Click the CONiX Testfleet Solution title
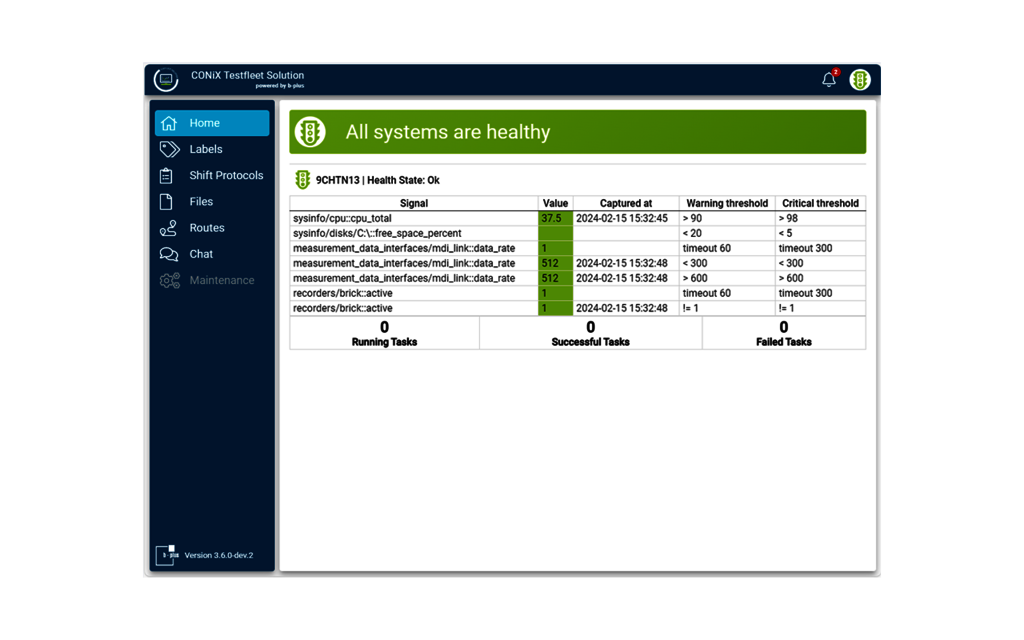Viewport: 1024px width, 640px height. (248, 75)
